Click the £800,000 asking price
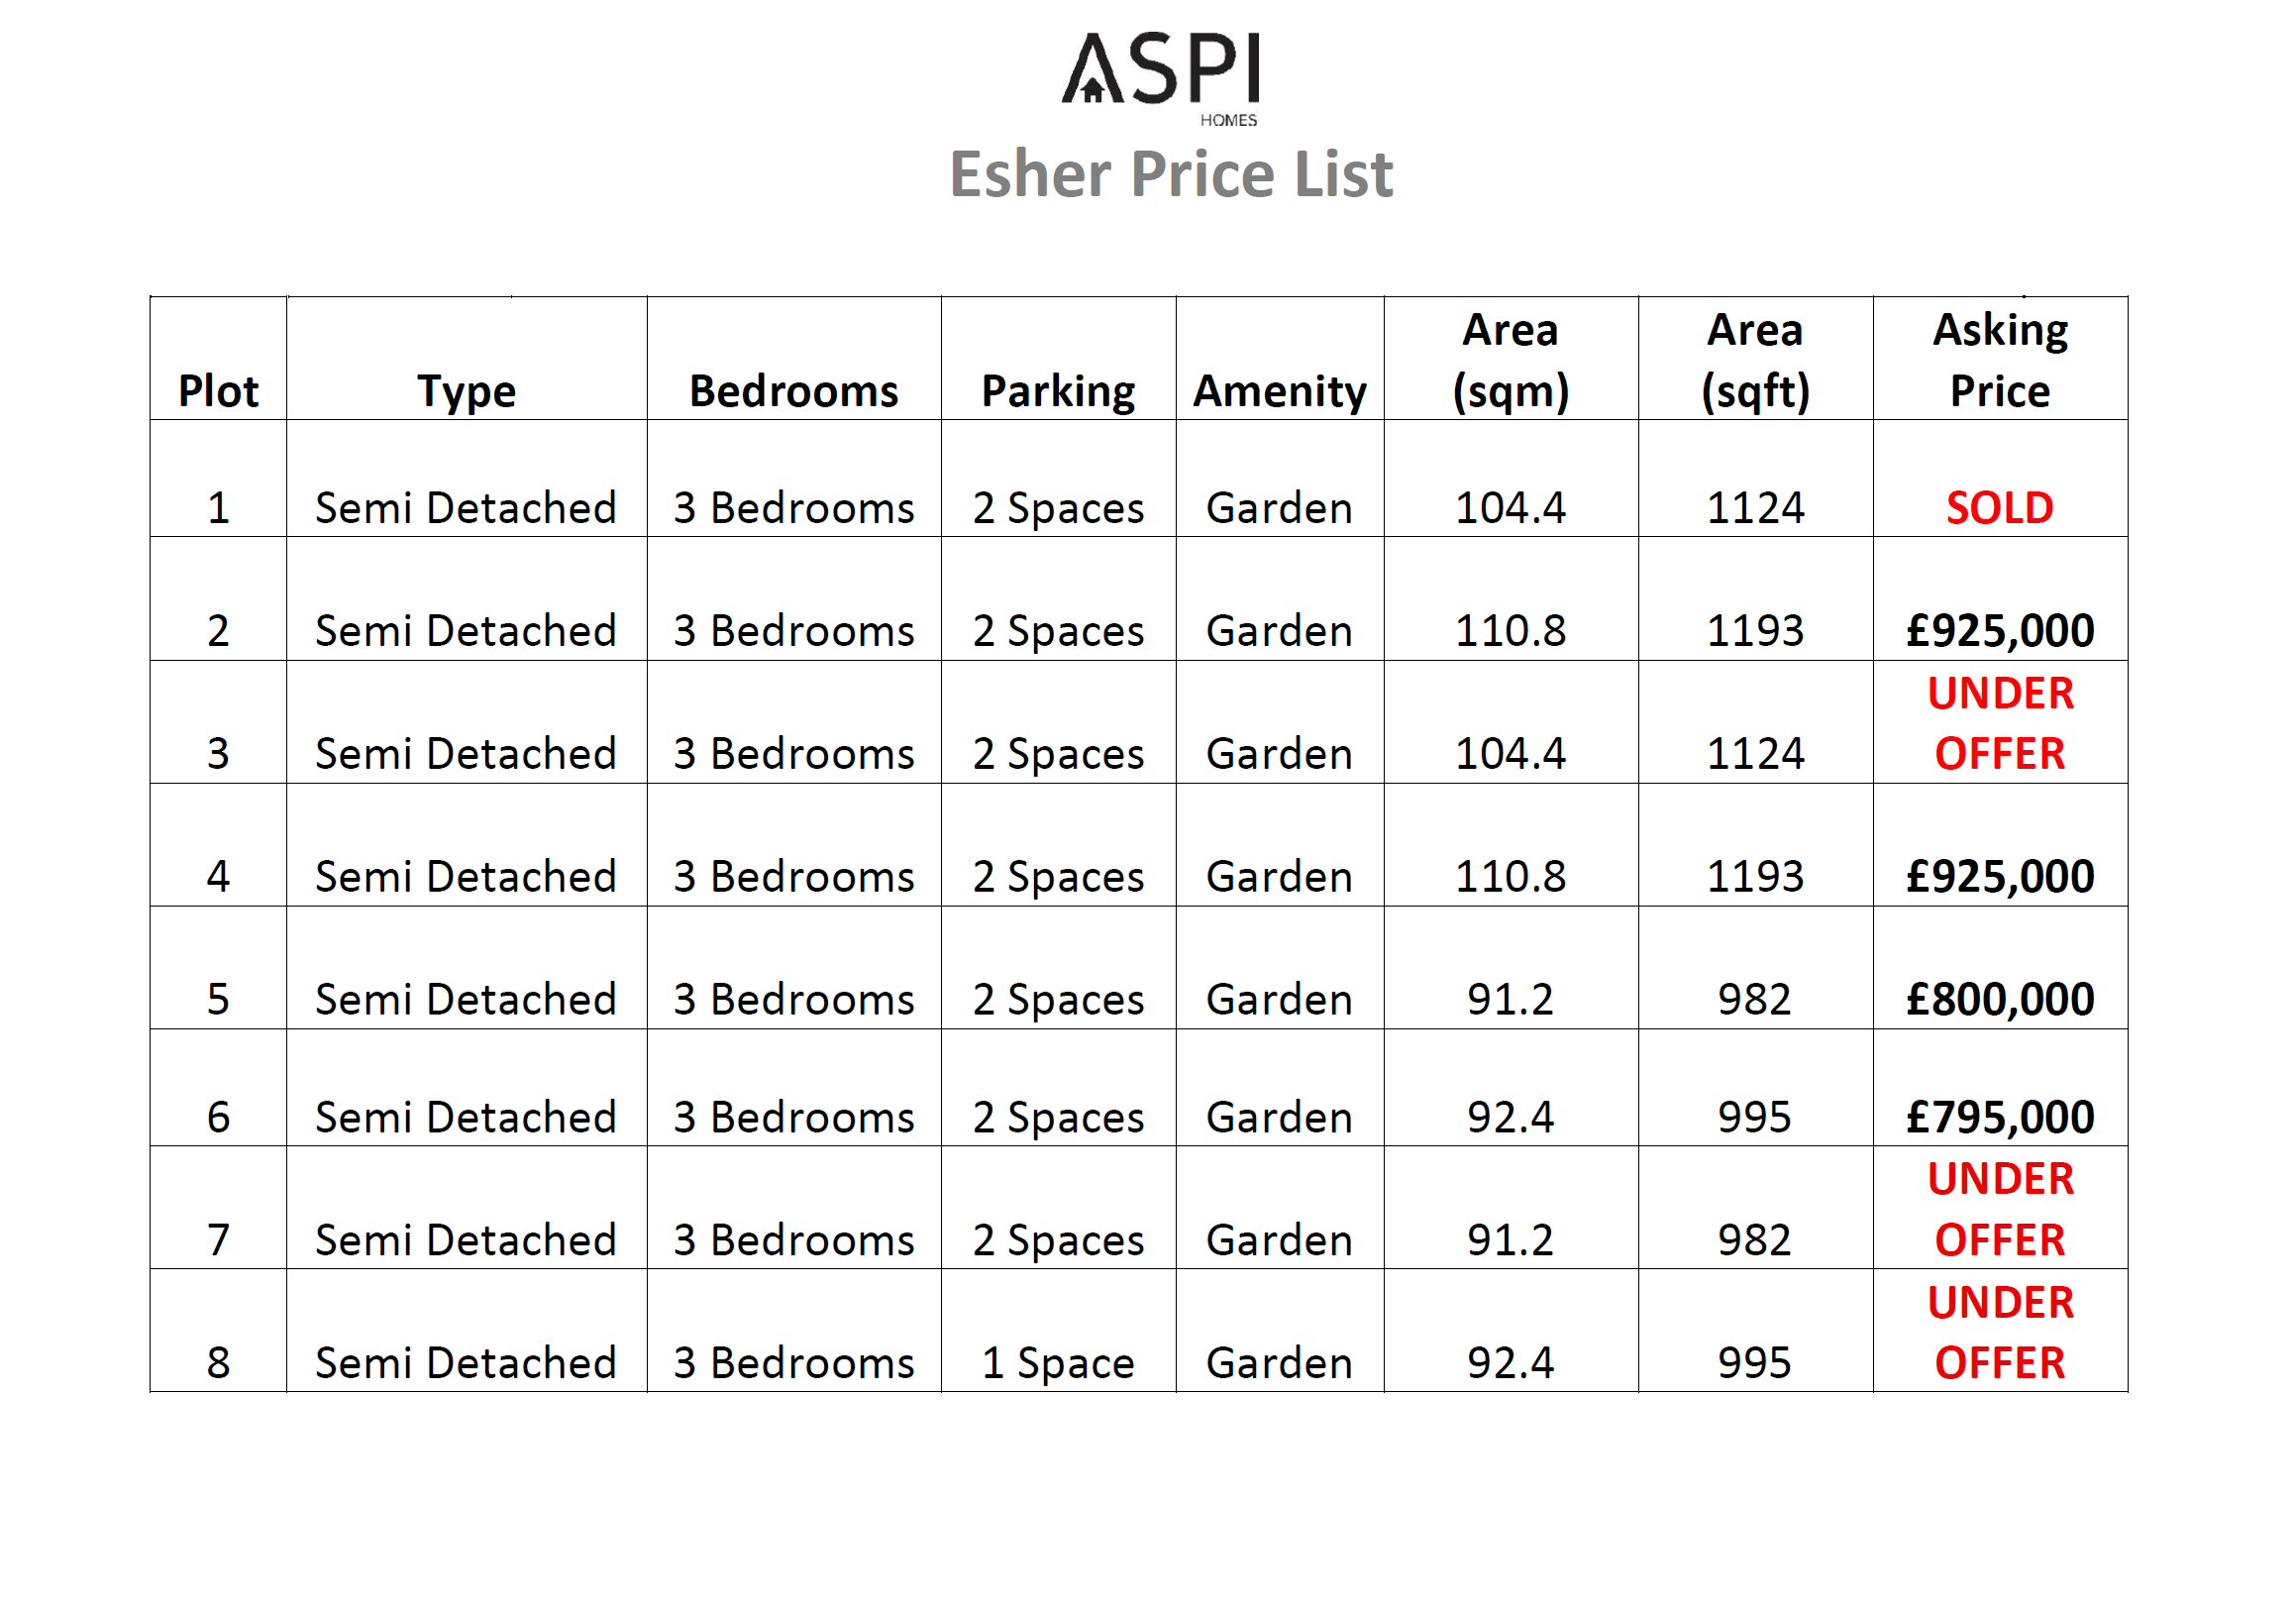2296x1609 pixels. (x=2000, y=1000)
